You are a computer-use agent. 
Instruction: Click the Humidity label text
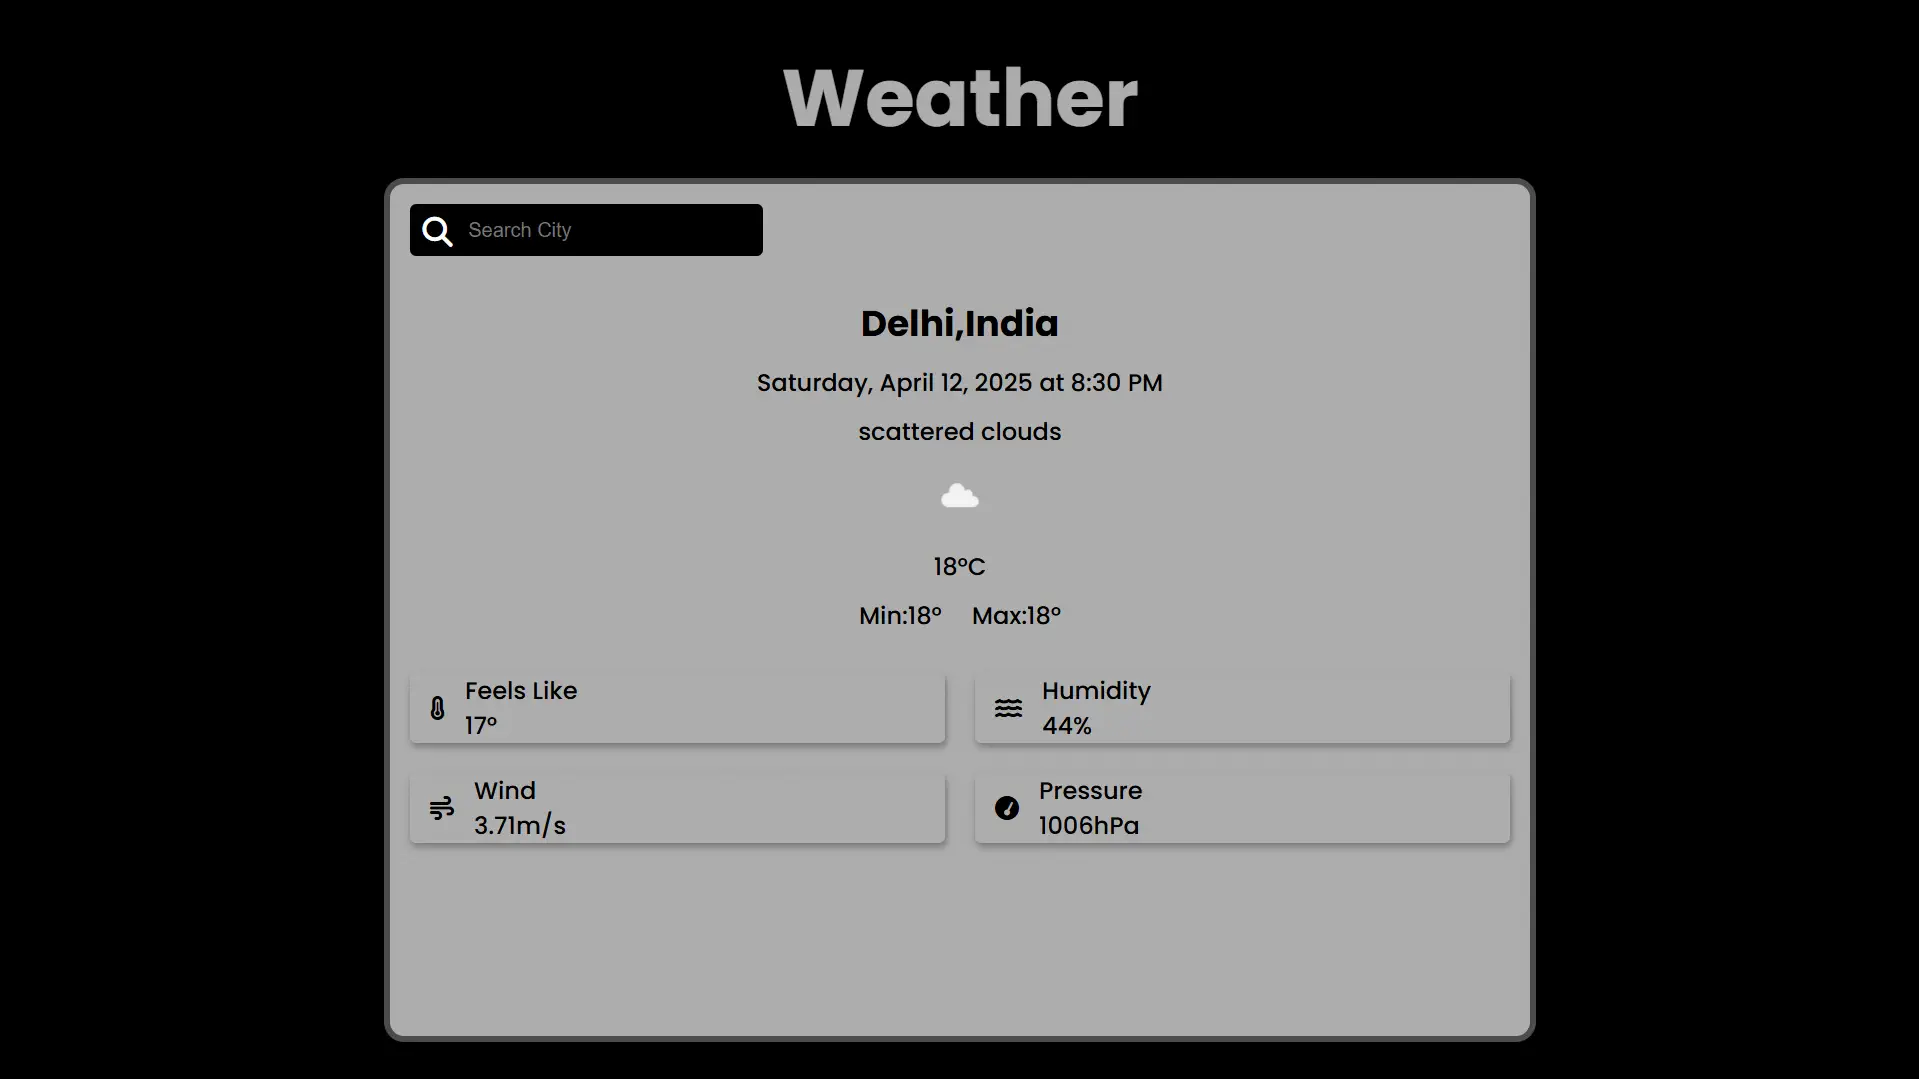click(1096, 691)
